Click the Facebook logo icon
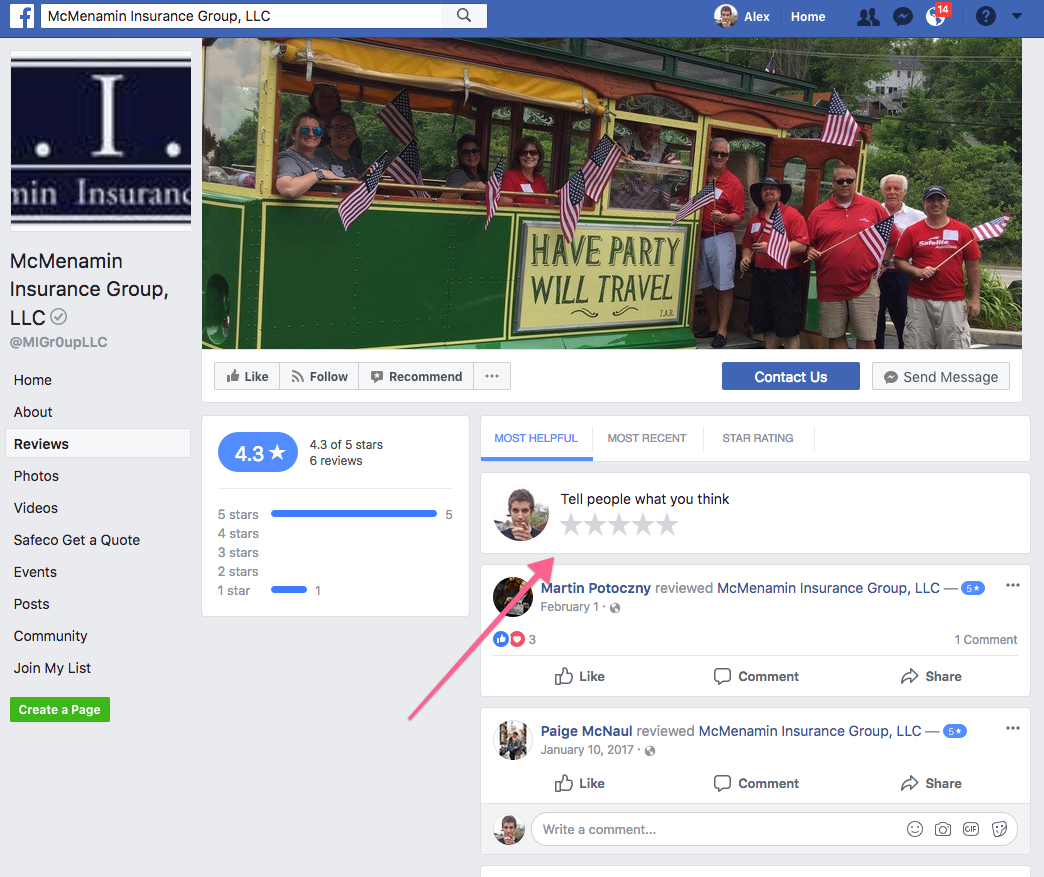Image resolution: width=1044 pixels, height=877 pixels. point(22,15)
